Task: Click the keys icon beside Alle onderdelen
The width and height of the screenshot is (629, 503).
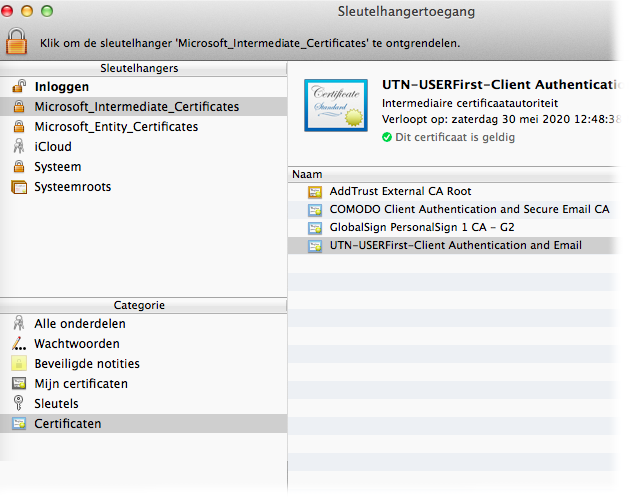Action: 19,323
